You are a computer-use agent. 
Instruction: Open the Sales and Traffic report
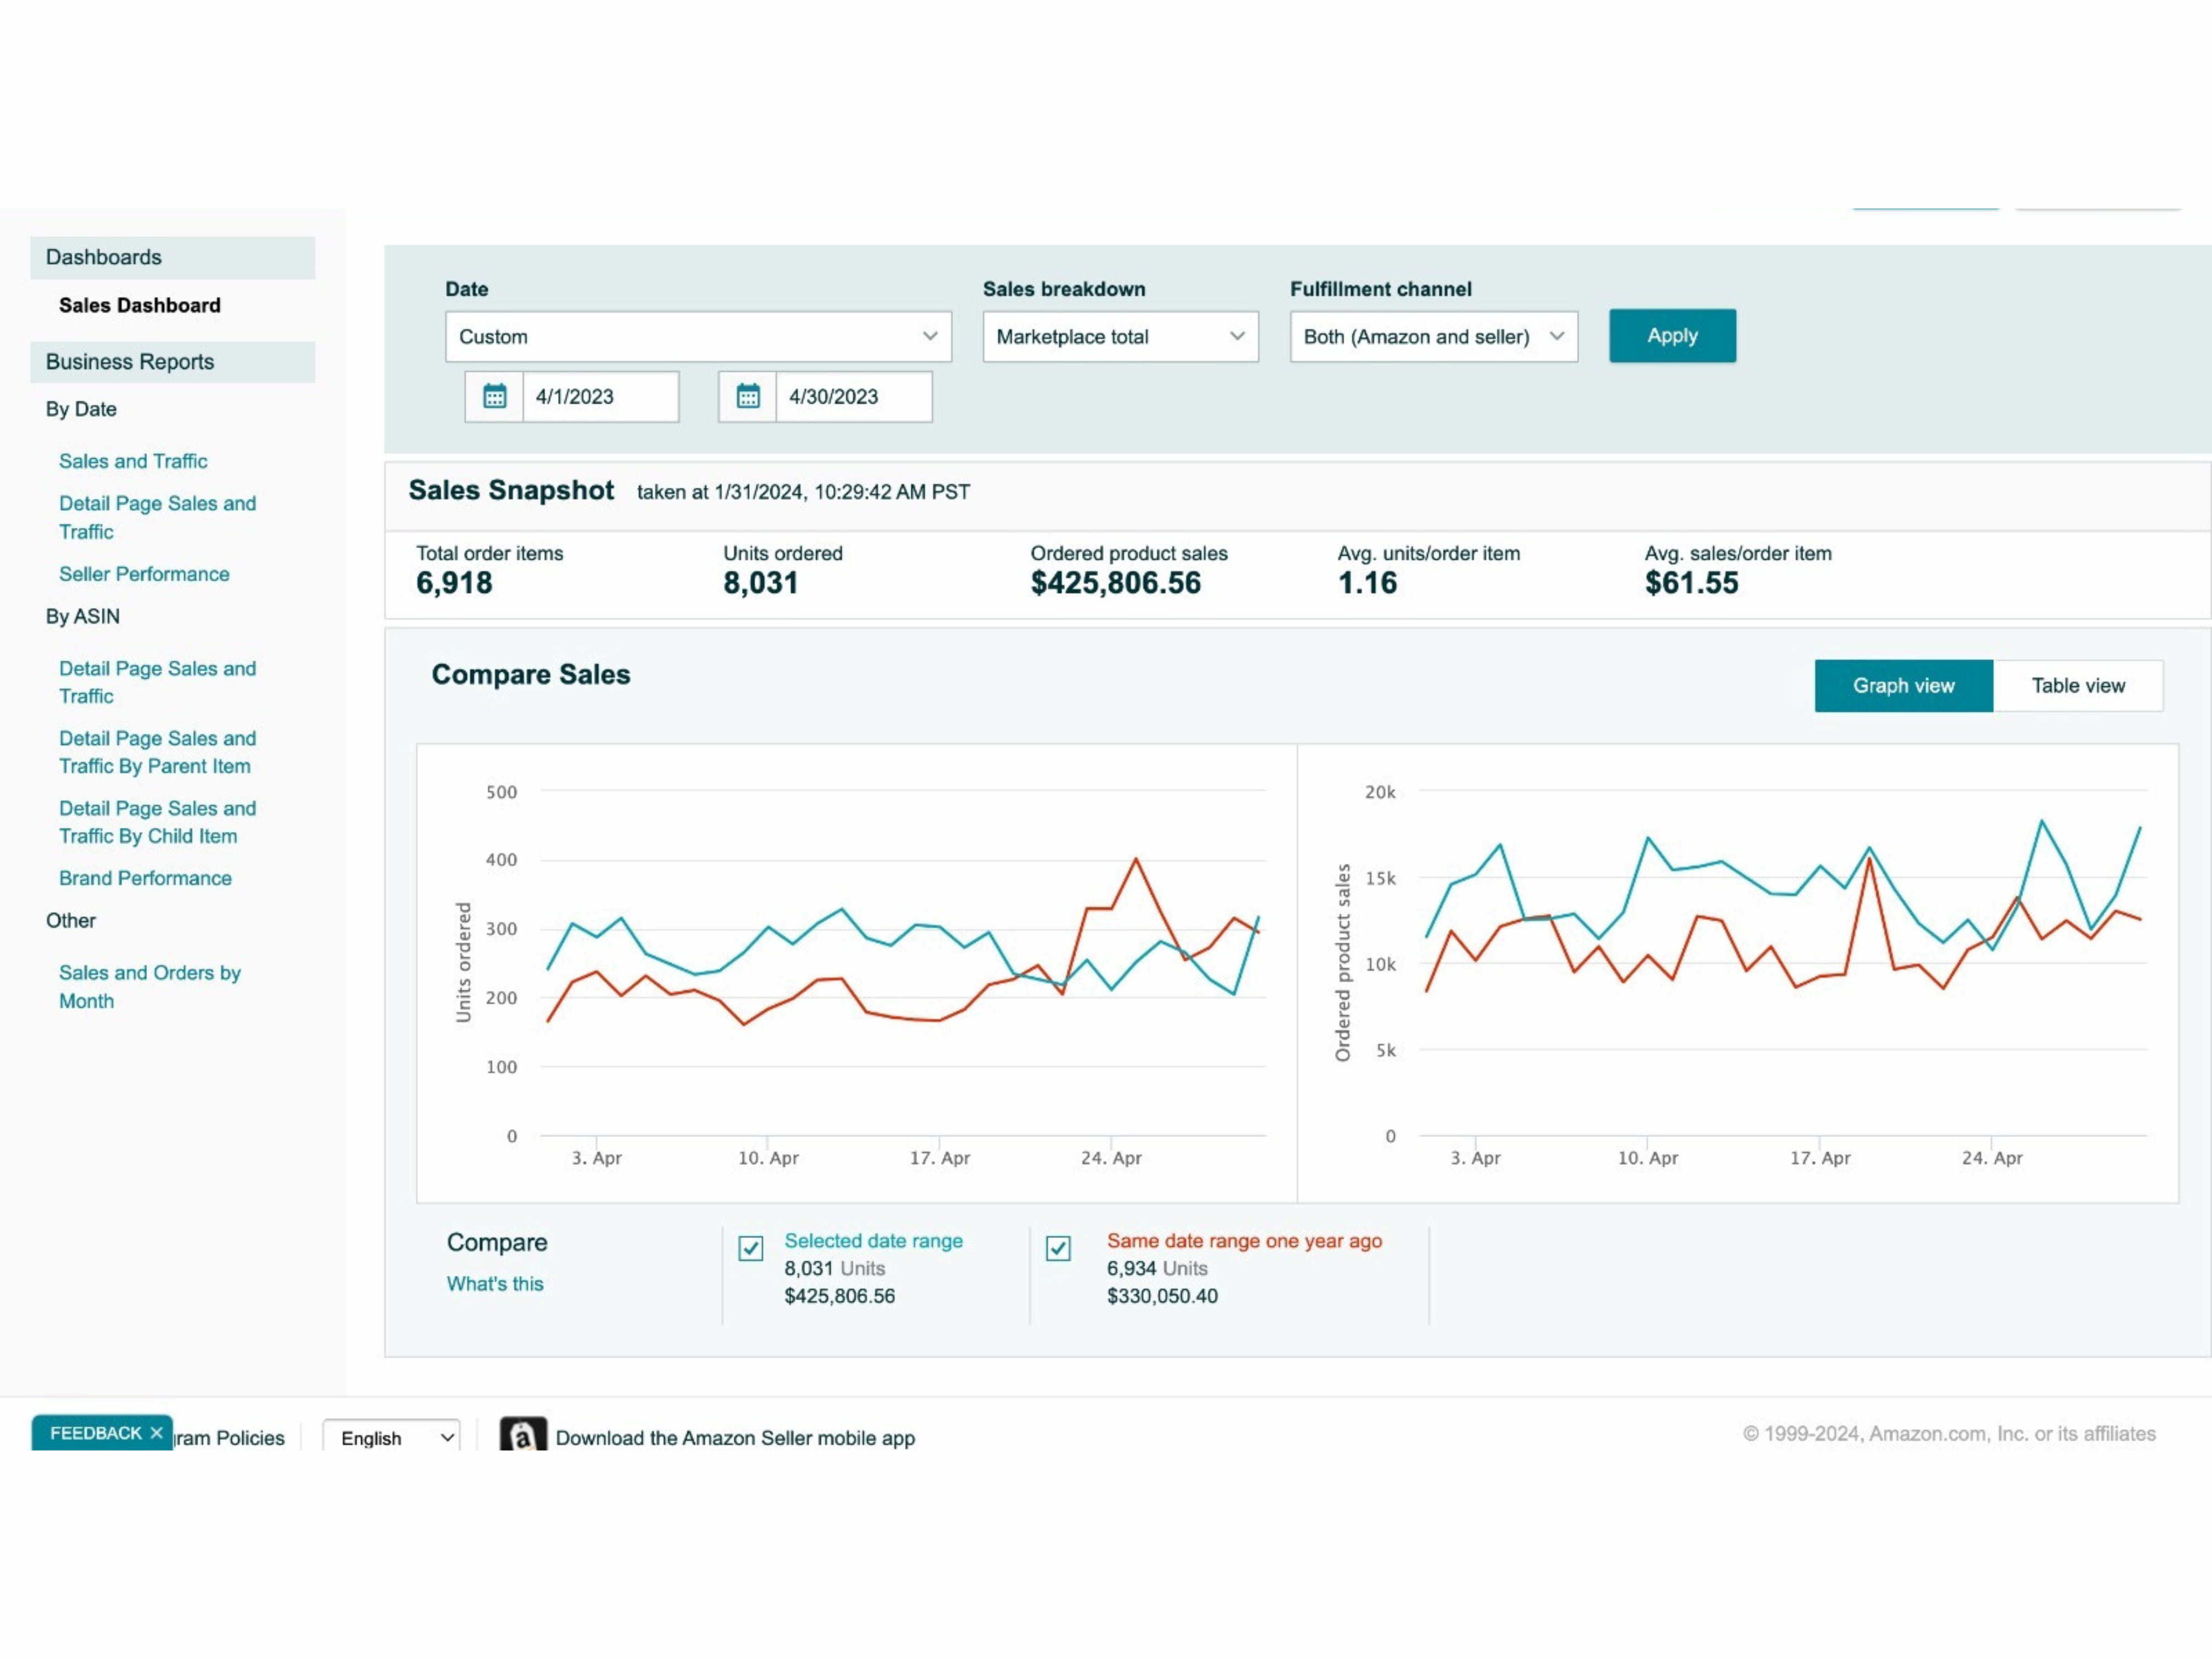[133, 461]
